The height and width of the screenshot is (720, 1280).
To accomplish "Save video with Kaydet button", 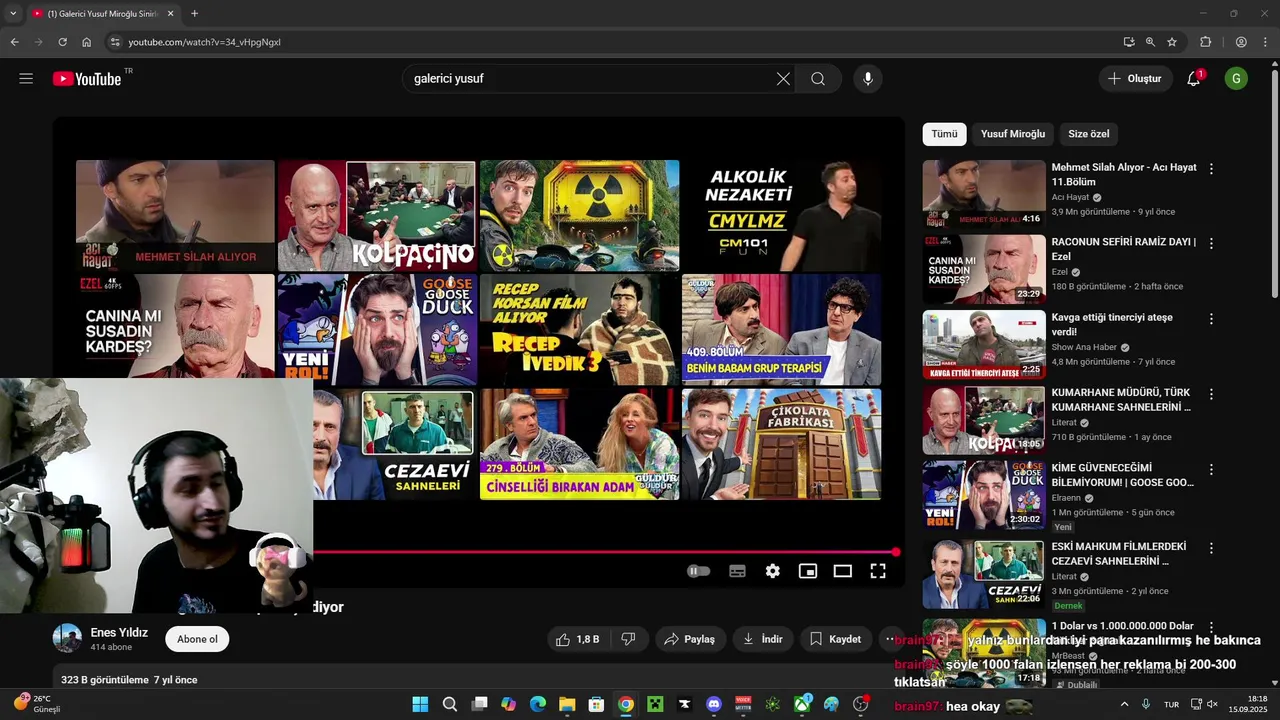I will pos(835,639).
